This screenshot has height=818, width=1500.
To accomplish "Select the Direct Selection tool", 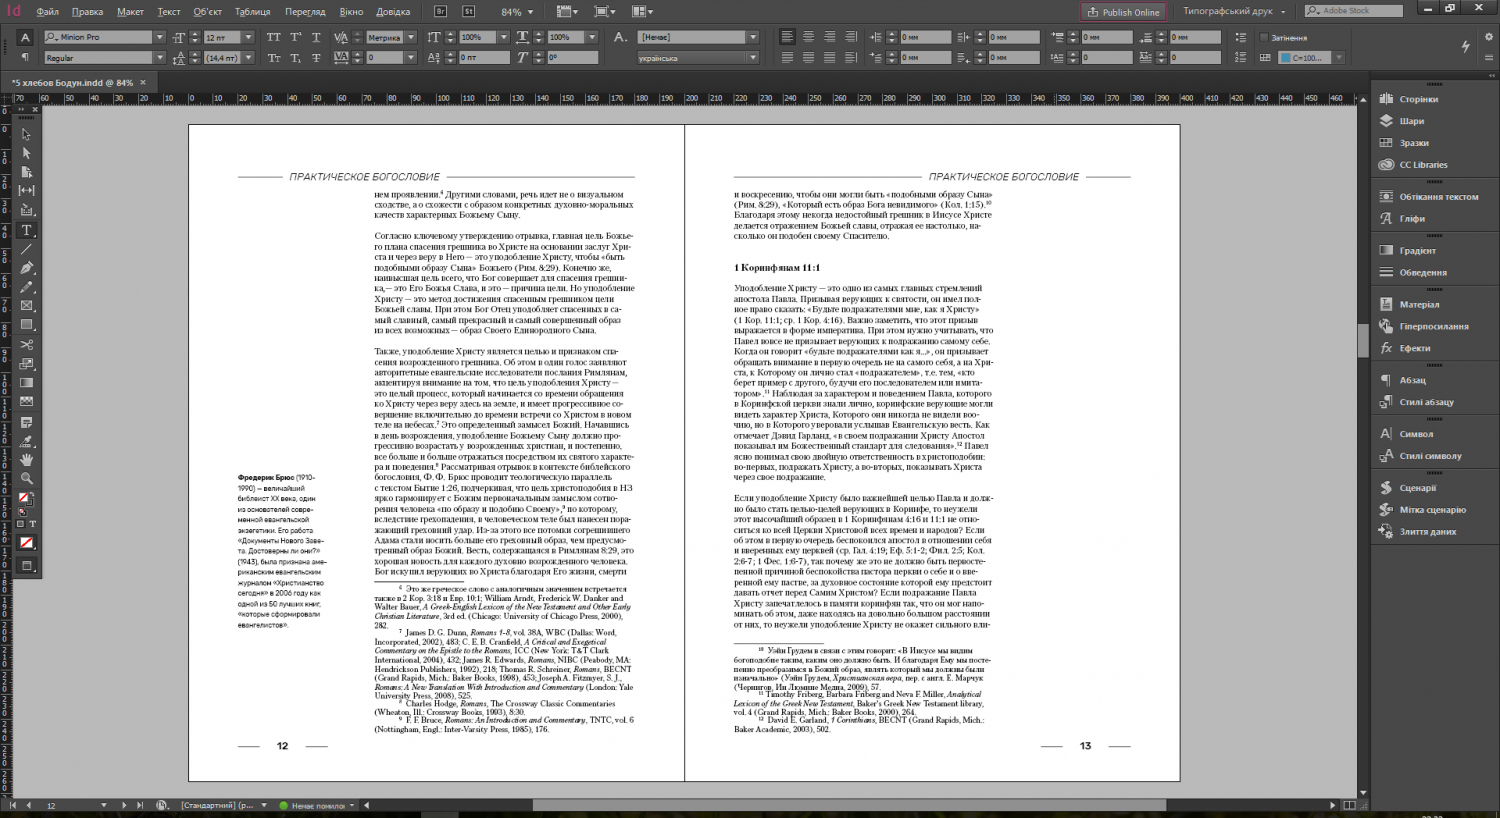I will click(x=26, y=153).
